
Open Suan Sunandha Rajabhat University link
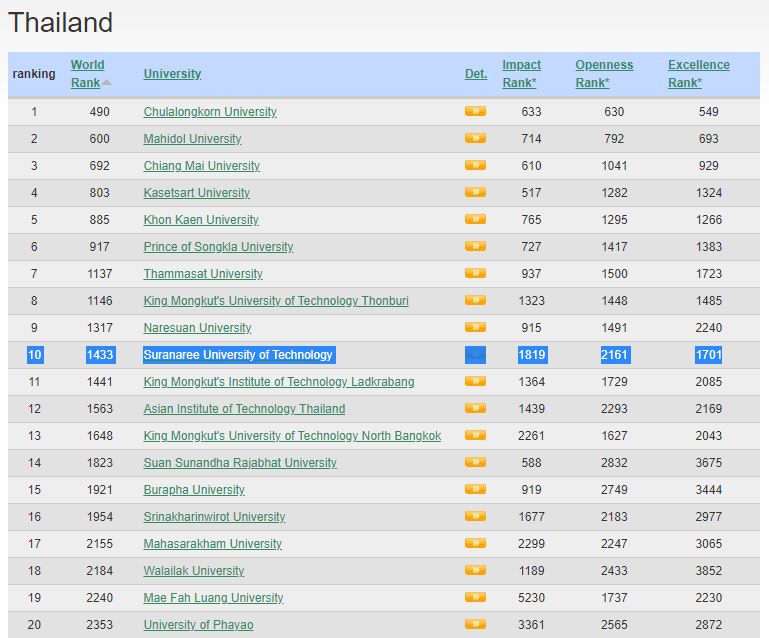click(240, 462)
